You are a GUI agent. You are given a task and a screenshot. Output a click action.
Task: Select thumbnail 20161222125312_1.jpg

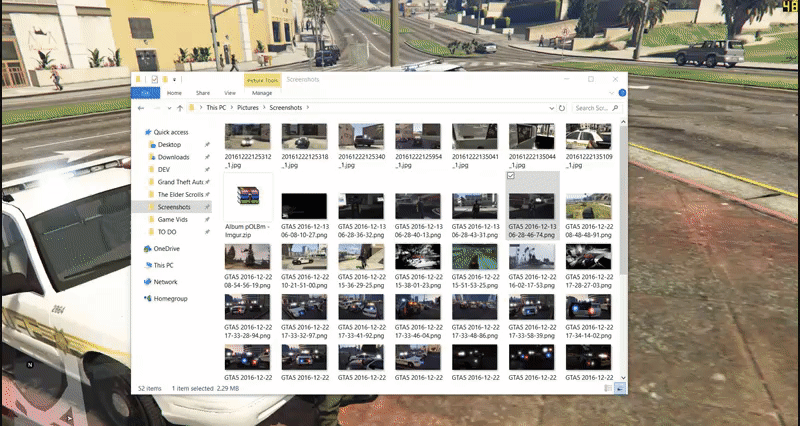coord(248,136)
